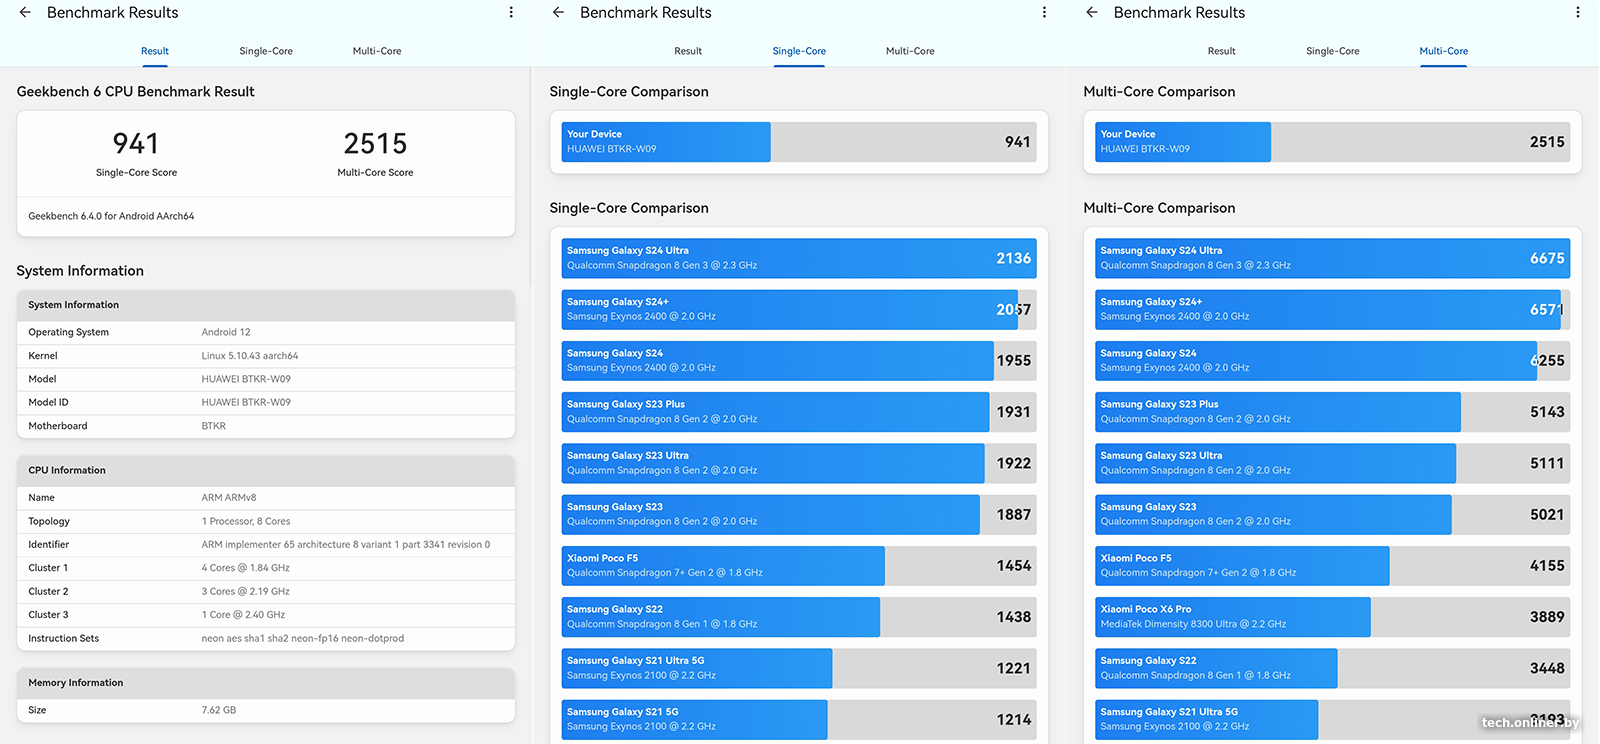Select the Instruction Sets row
1600x744 pixels.
266,638
